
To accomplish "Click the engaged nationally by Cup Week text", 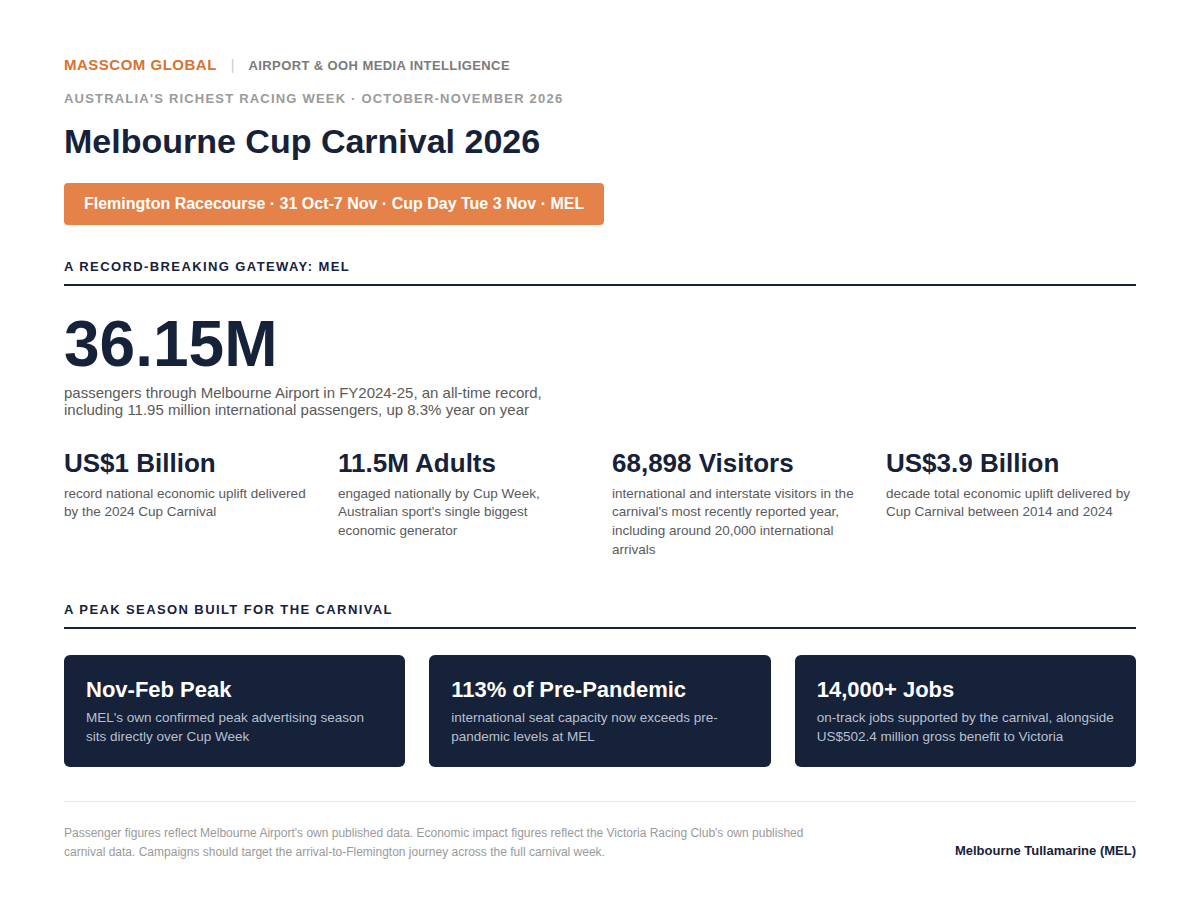I will [439, 512].
